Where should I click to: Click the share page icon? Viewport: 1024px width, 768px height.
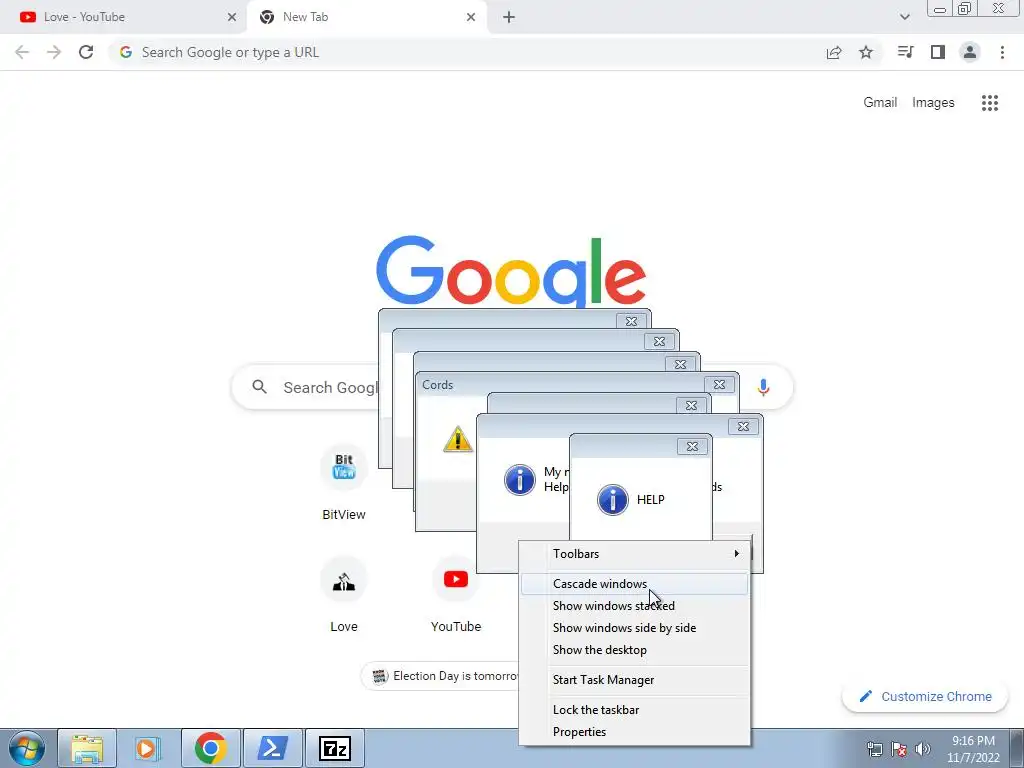tap(834, 52)
